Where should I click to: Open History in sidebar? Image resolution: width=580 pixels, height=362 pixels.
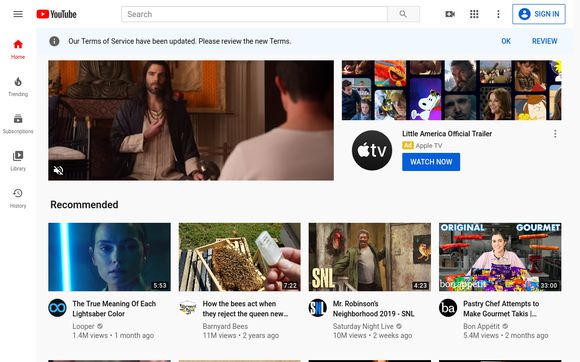[18, 198]
